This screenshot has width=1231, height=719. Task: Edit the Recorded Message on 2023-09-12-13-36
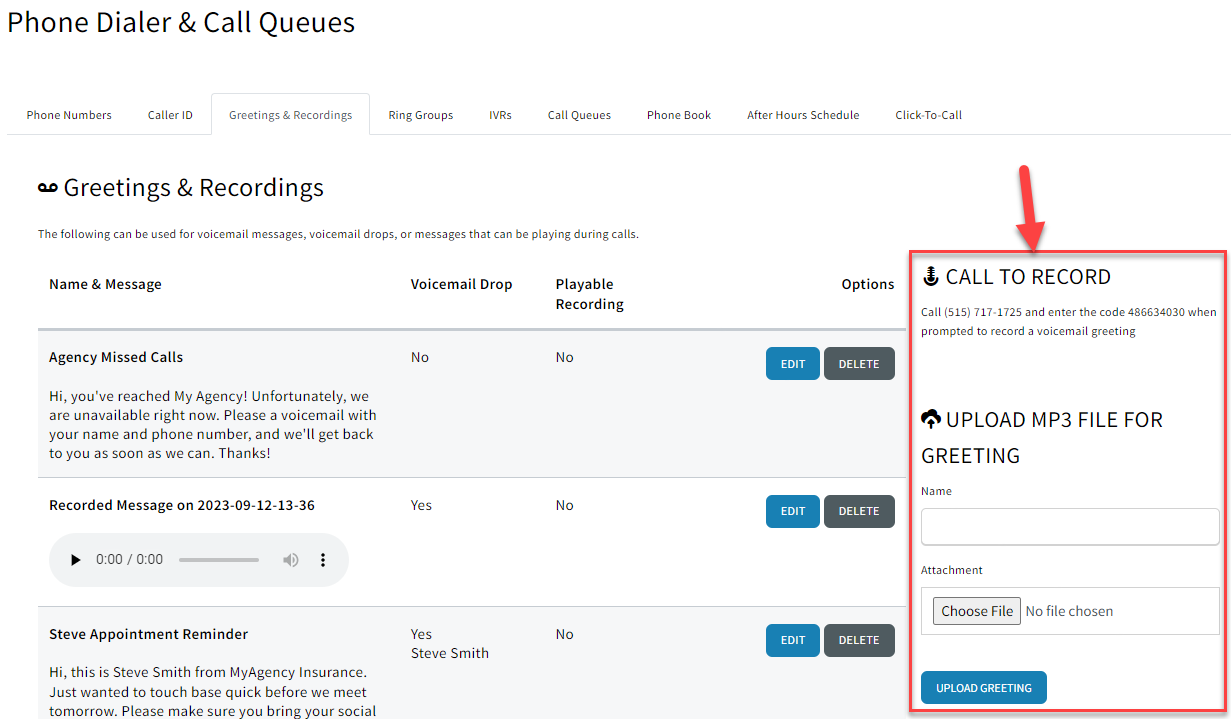(x=793, y=511)
